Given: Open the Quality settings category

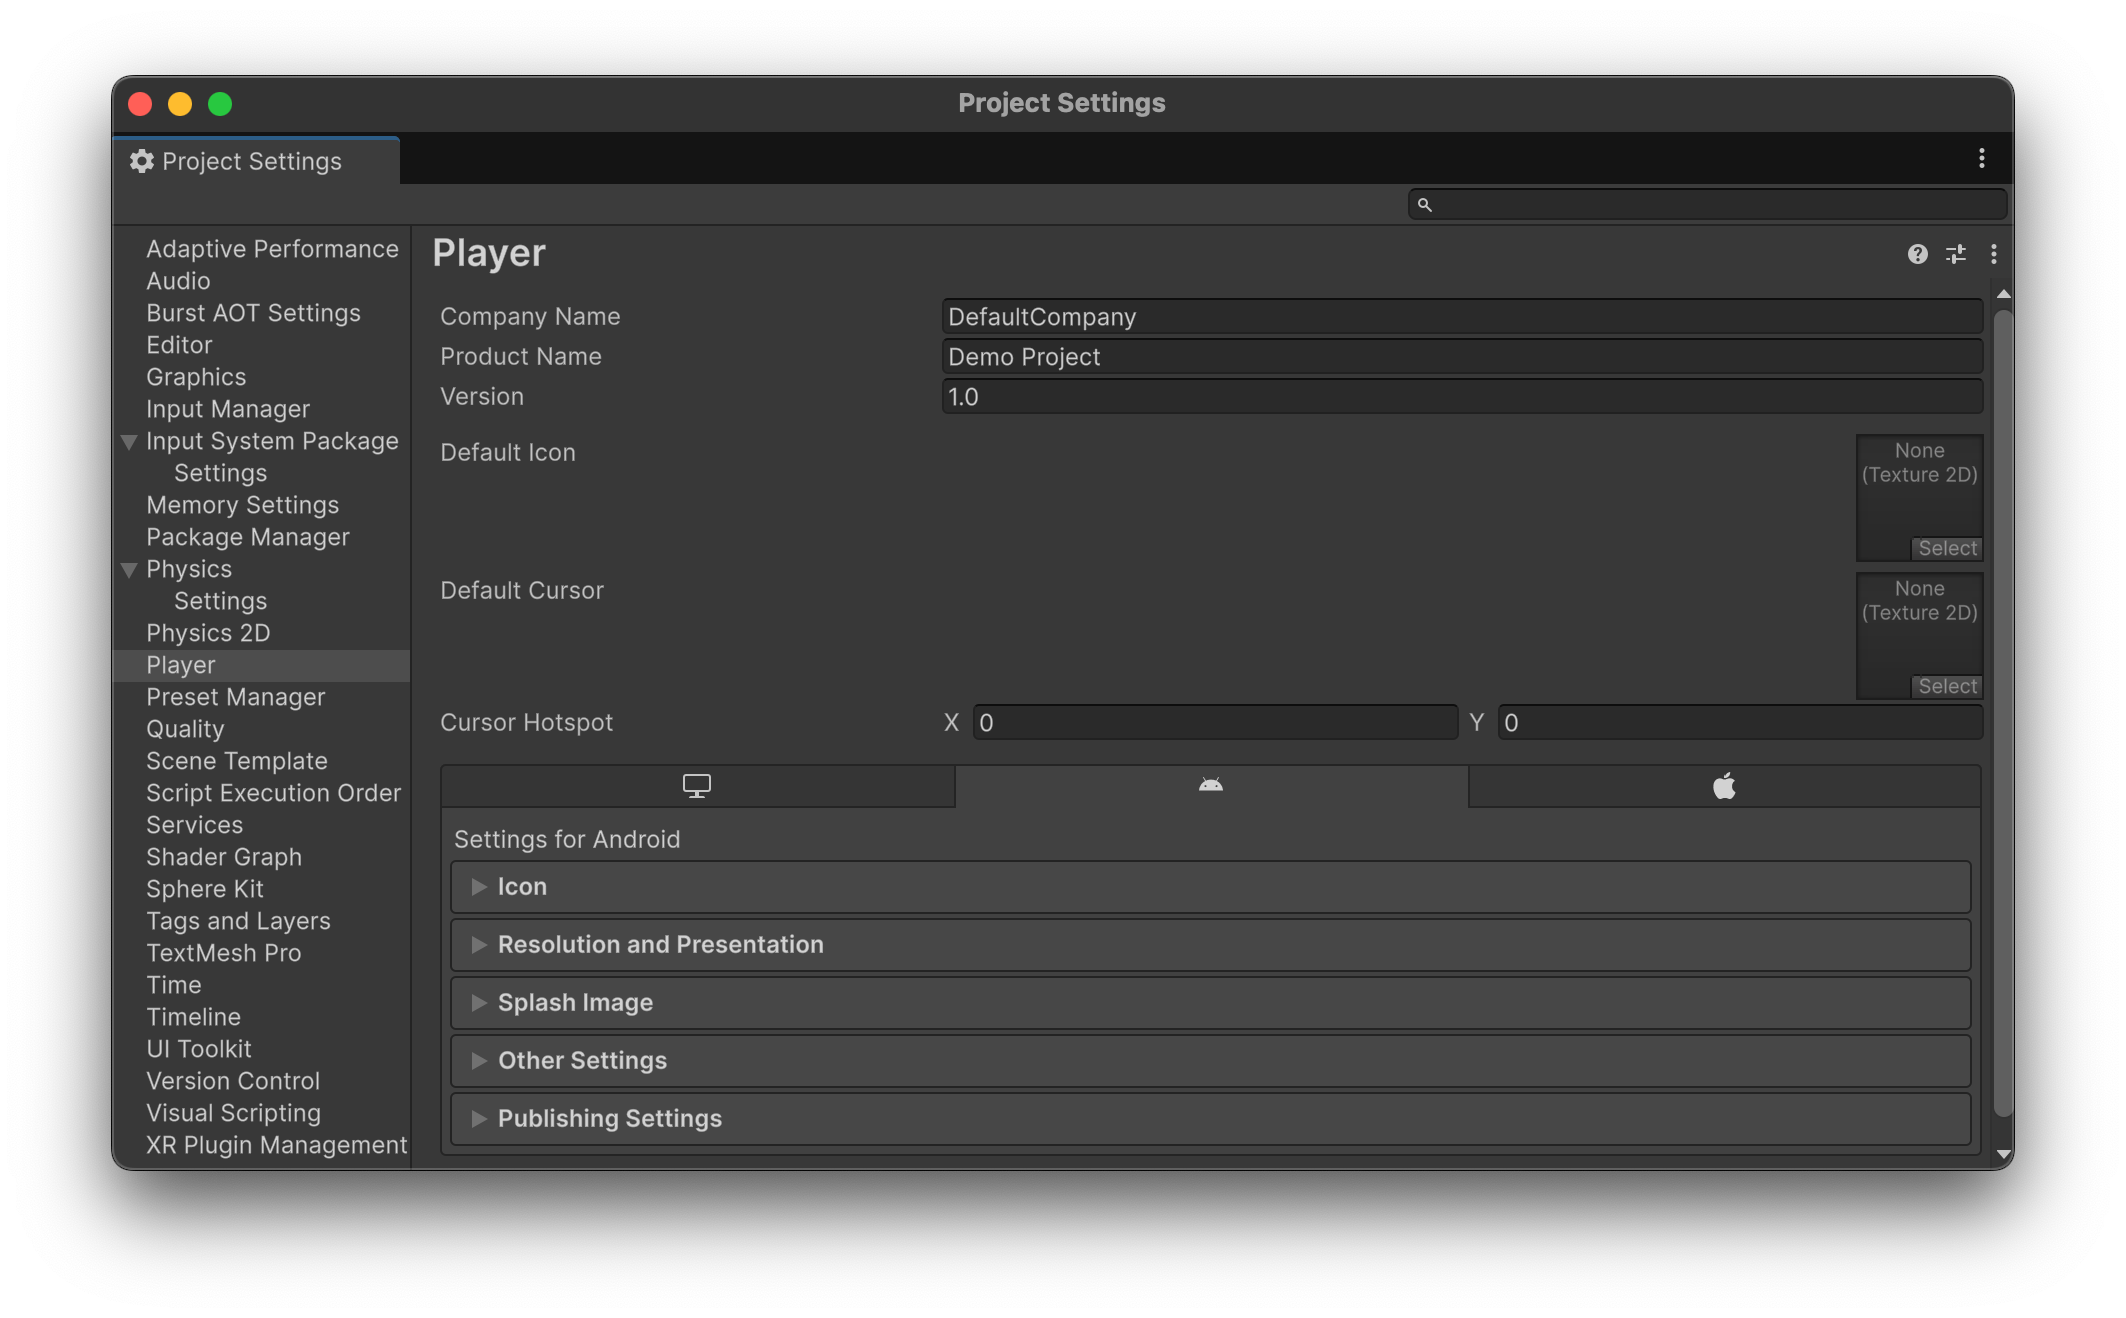Looking at the screenshot, I should pyautogui.click(x=185, y=729).
